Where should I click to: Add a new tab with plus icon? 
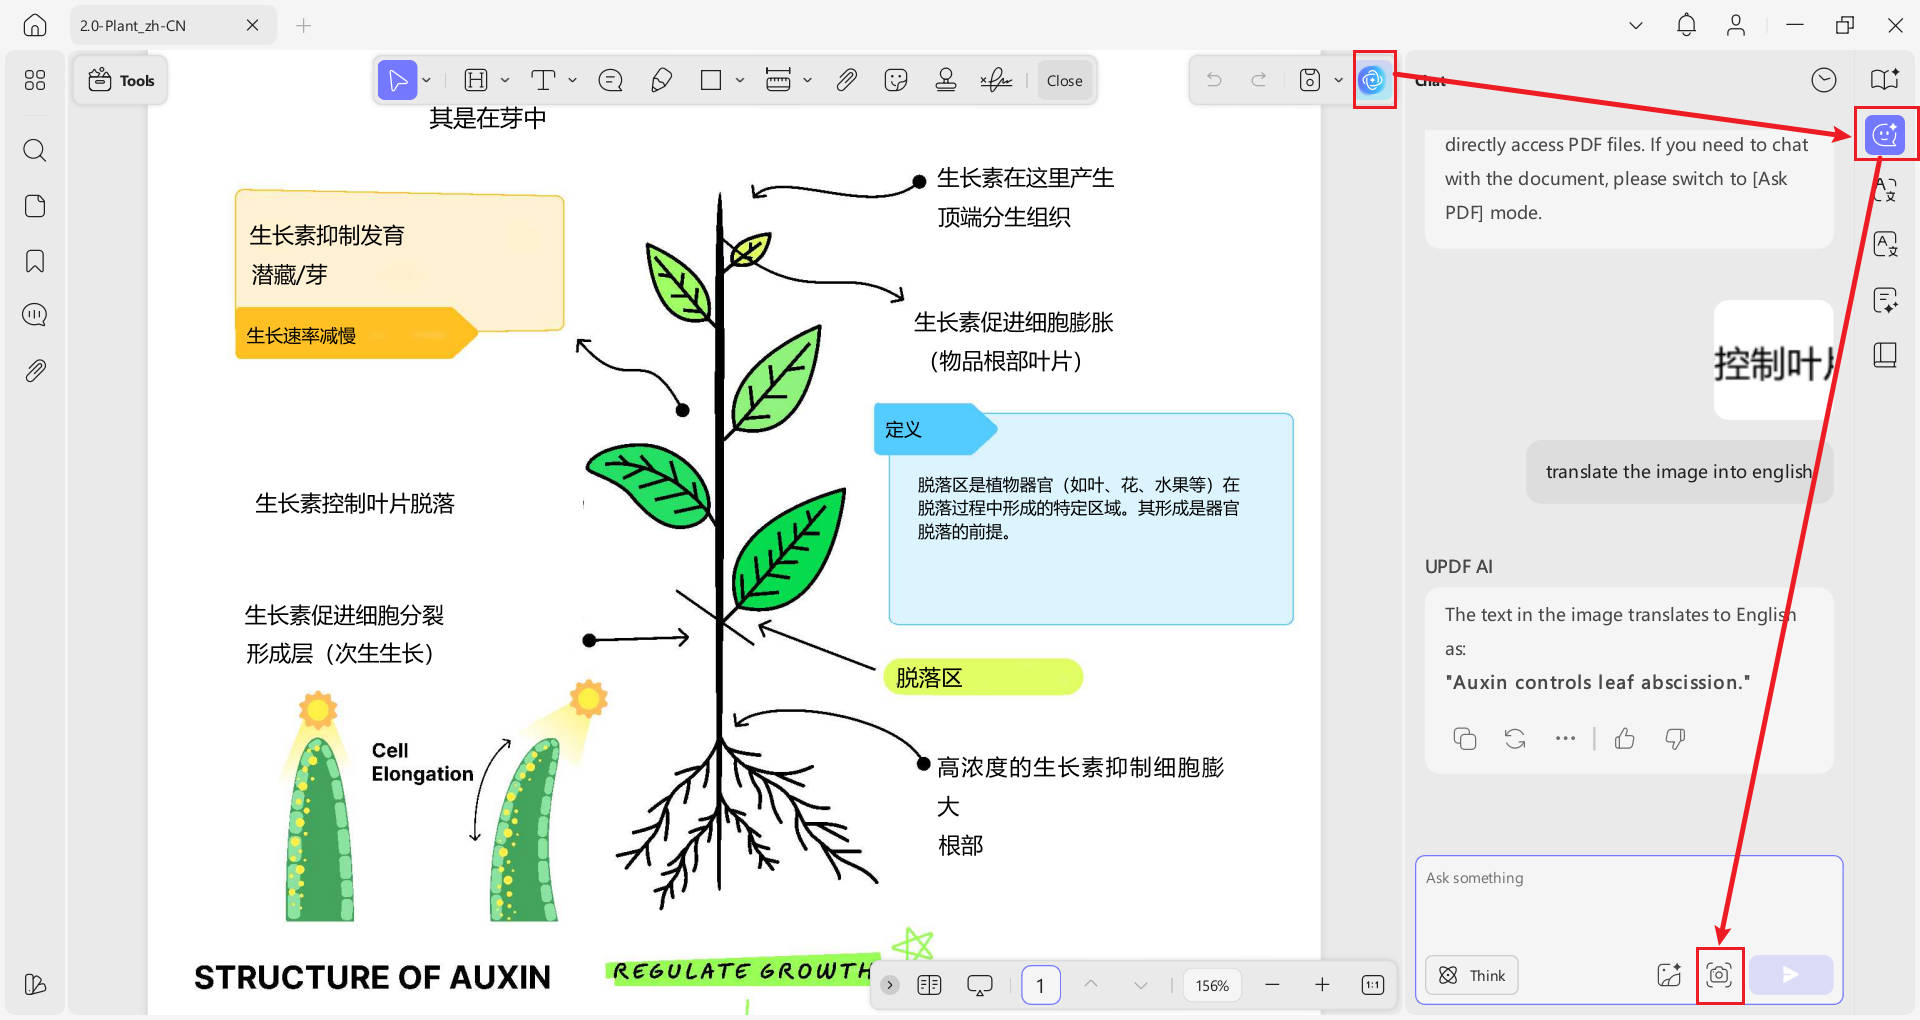[x=304, y=25]
